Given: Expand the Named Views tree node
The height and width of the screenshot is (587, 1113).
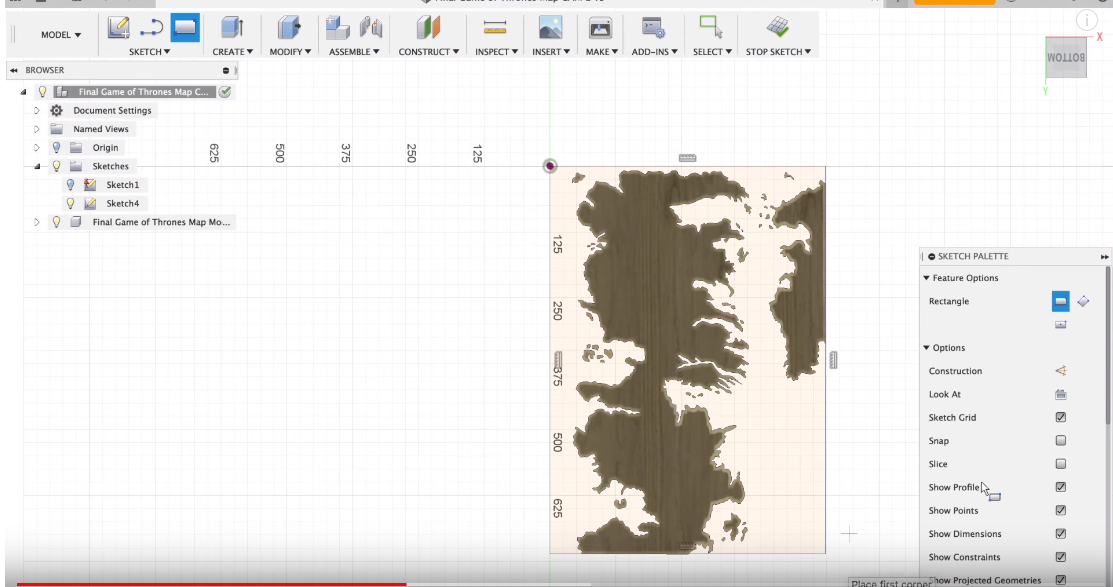Looking at the screenshot, I should coord(37,129).
